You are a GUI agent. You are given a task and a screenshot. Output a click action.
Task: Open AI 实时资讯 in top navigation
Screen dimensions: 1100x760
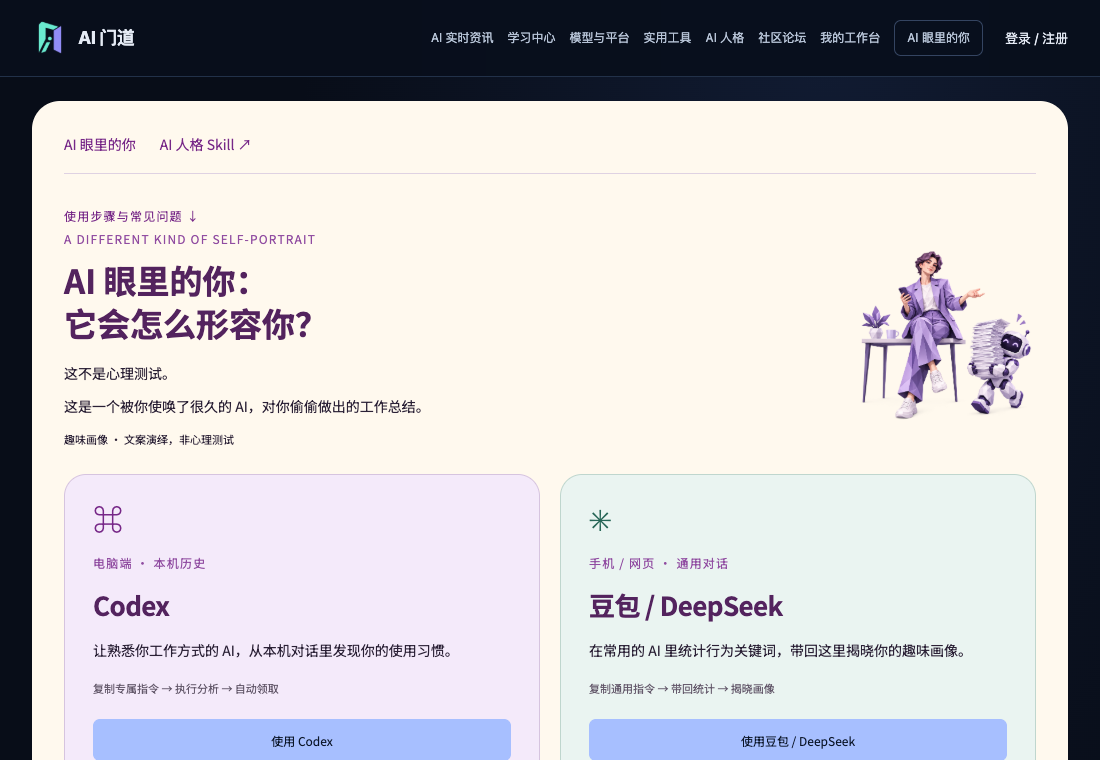462,38
